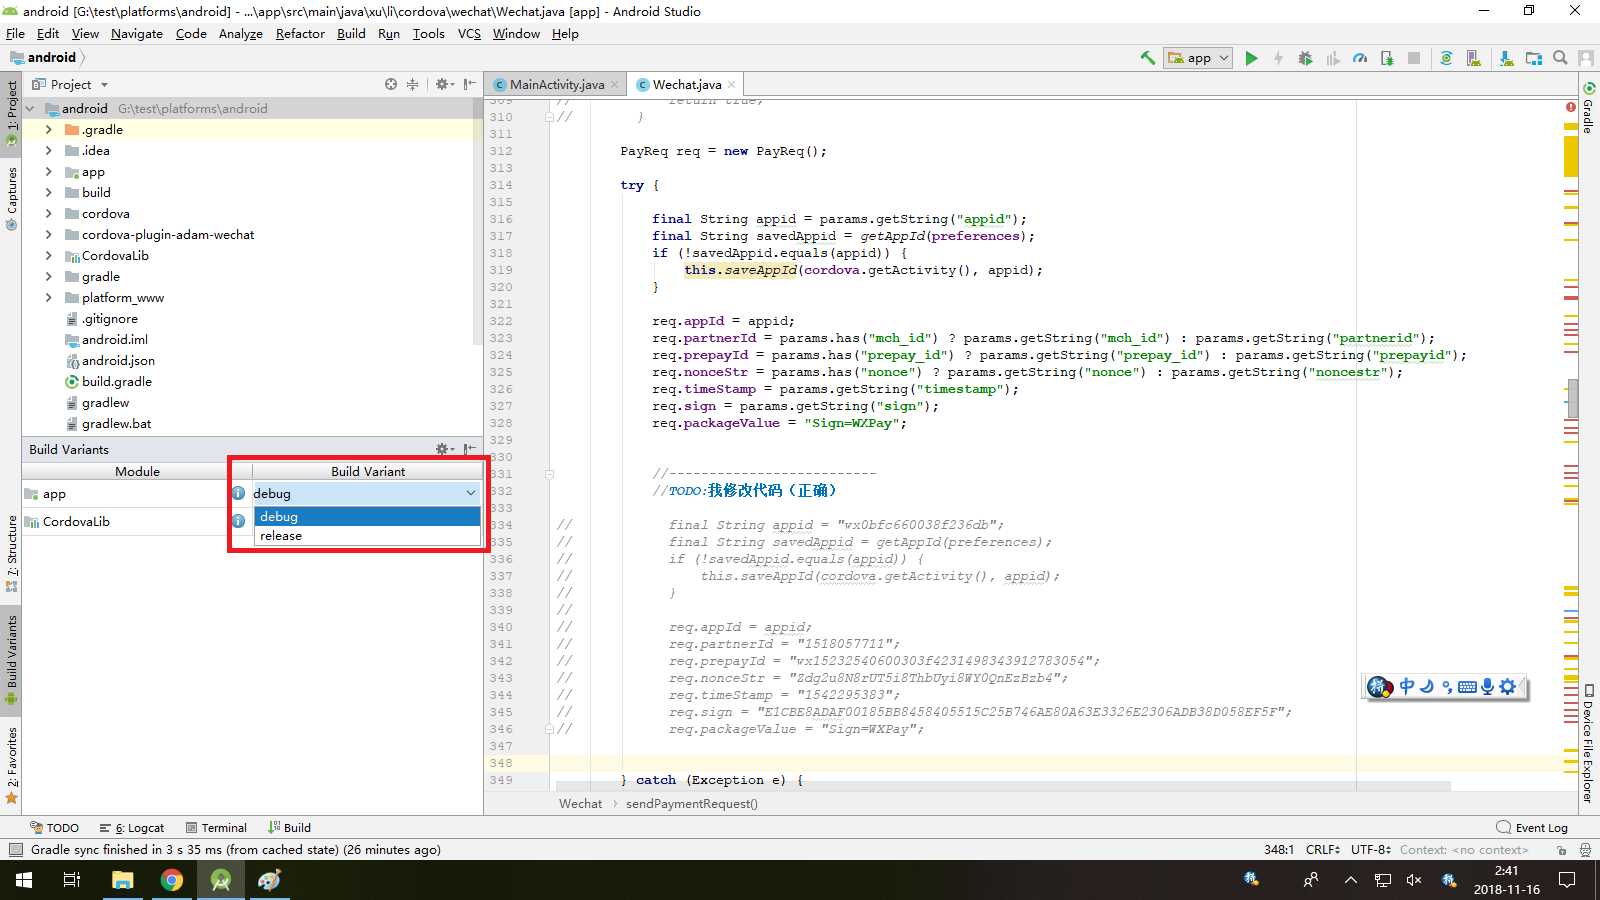
Task: Click info icon beside app build variant
Action: coord(238,493)
